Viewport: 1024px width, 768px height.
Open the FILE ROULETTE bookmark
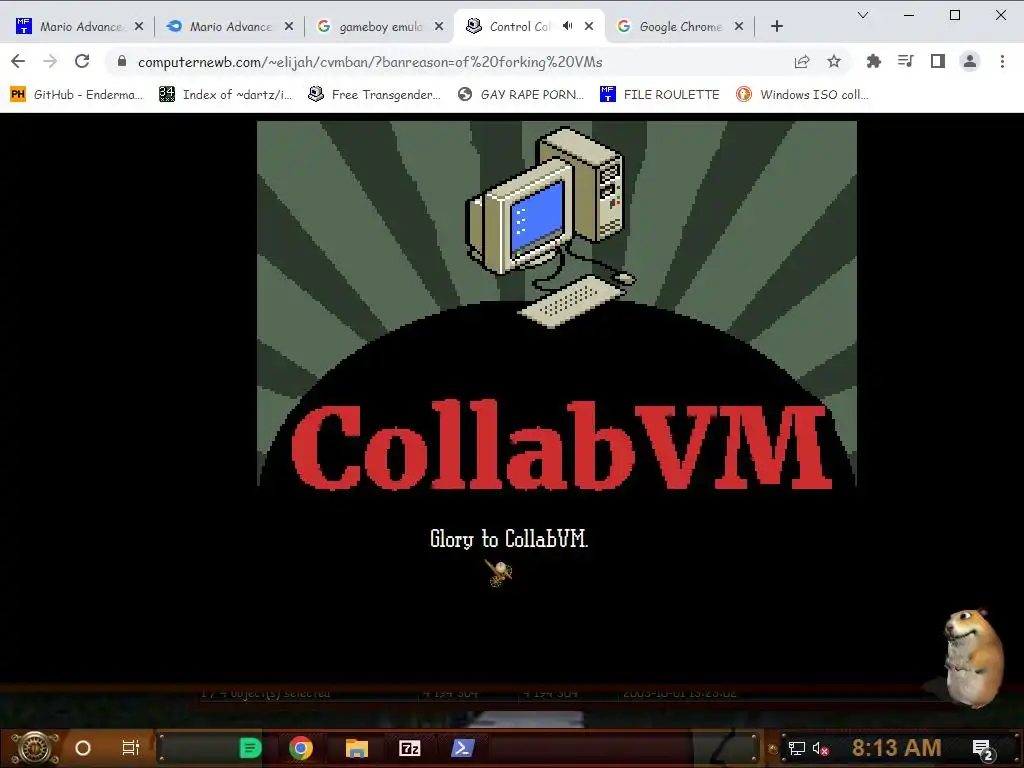(660, 95)
